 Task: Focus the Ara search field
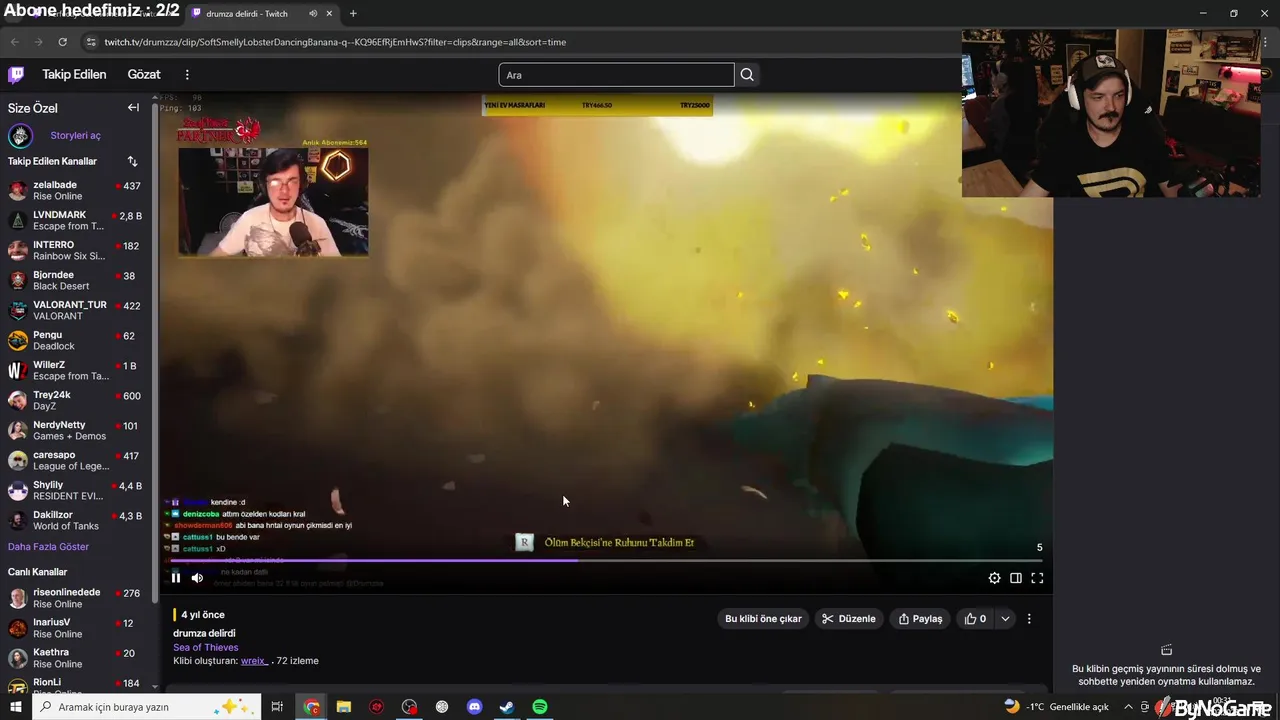[x=616, y=75]
